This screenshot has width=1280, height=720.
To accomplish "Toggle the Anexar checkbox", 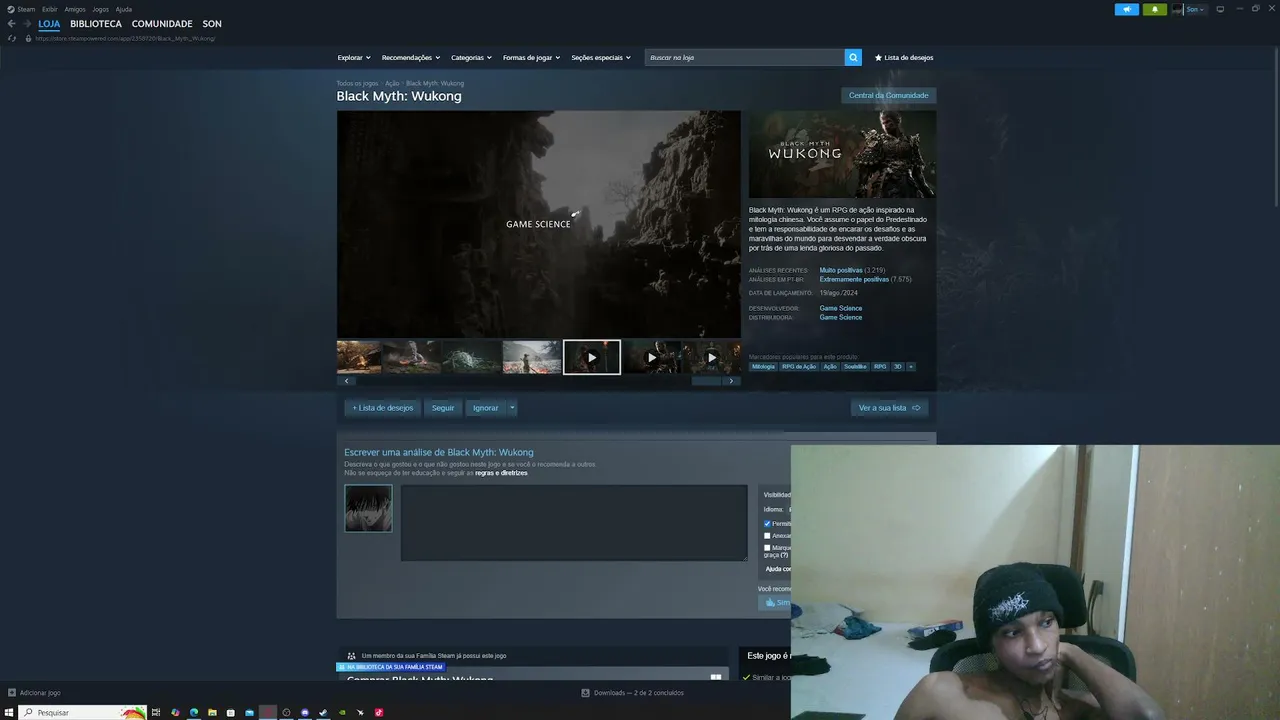I will [x=767, y=536].
